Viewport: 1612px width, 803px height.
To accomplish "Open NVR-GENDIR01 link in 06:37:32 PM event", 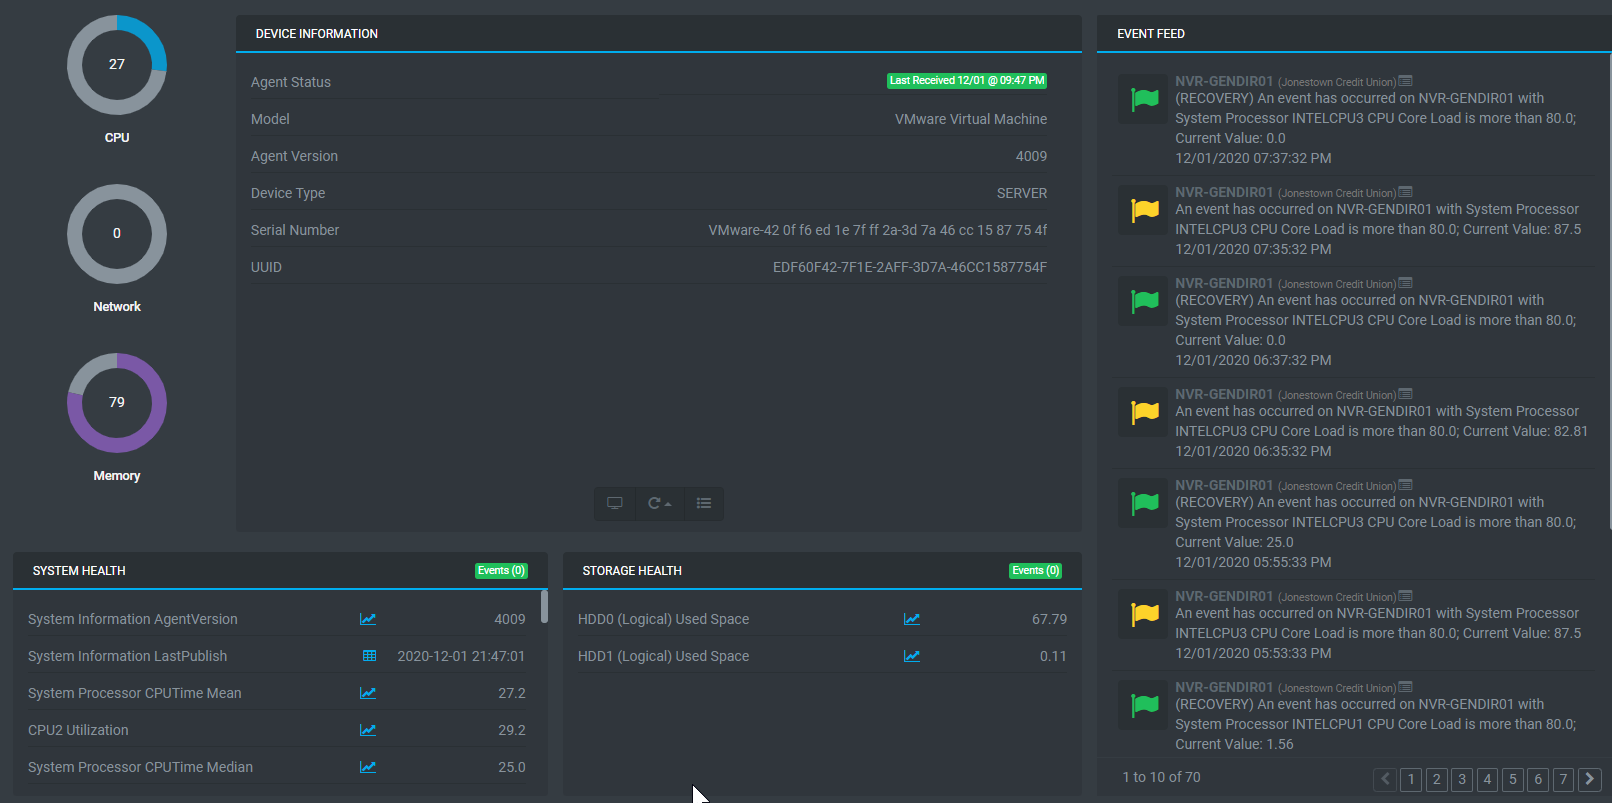I will tap(1224, 283).
